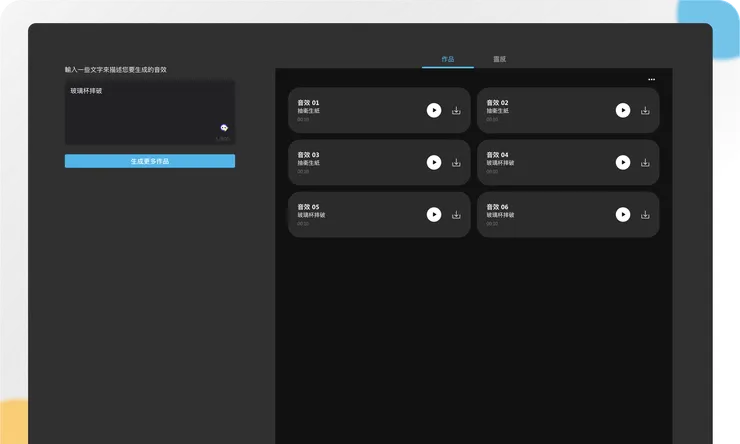This screenshot has width=740, height=444.
Task: Switch to the 靈感 tab
Action: point(499,59)
